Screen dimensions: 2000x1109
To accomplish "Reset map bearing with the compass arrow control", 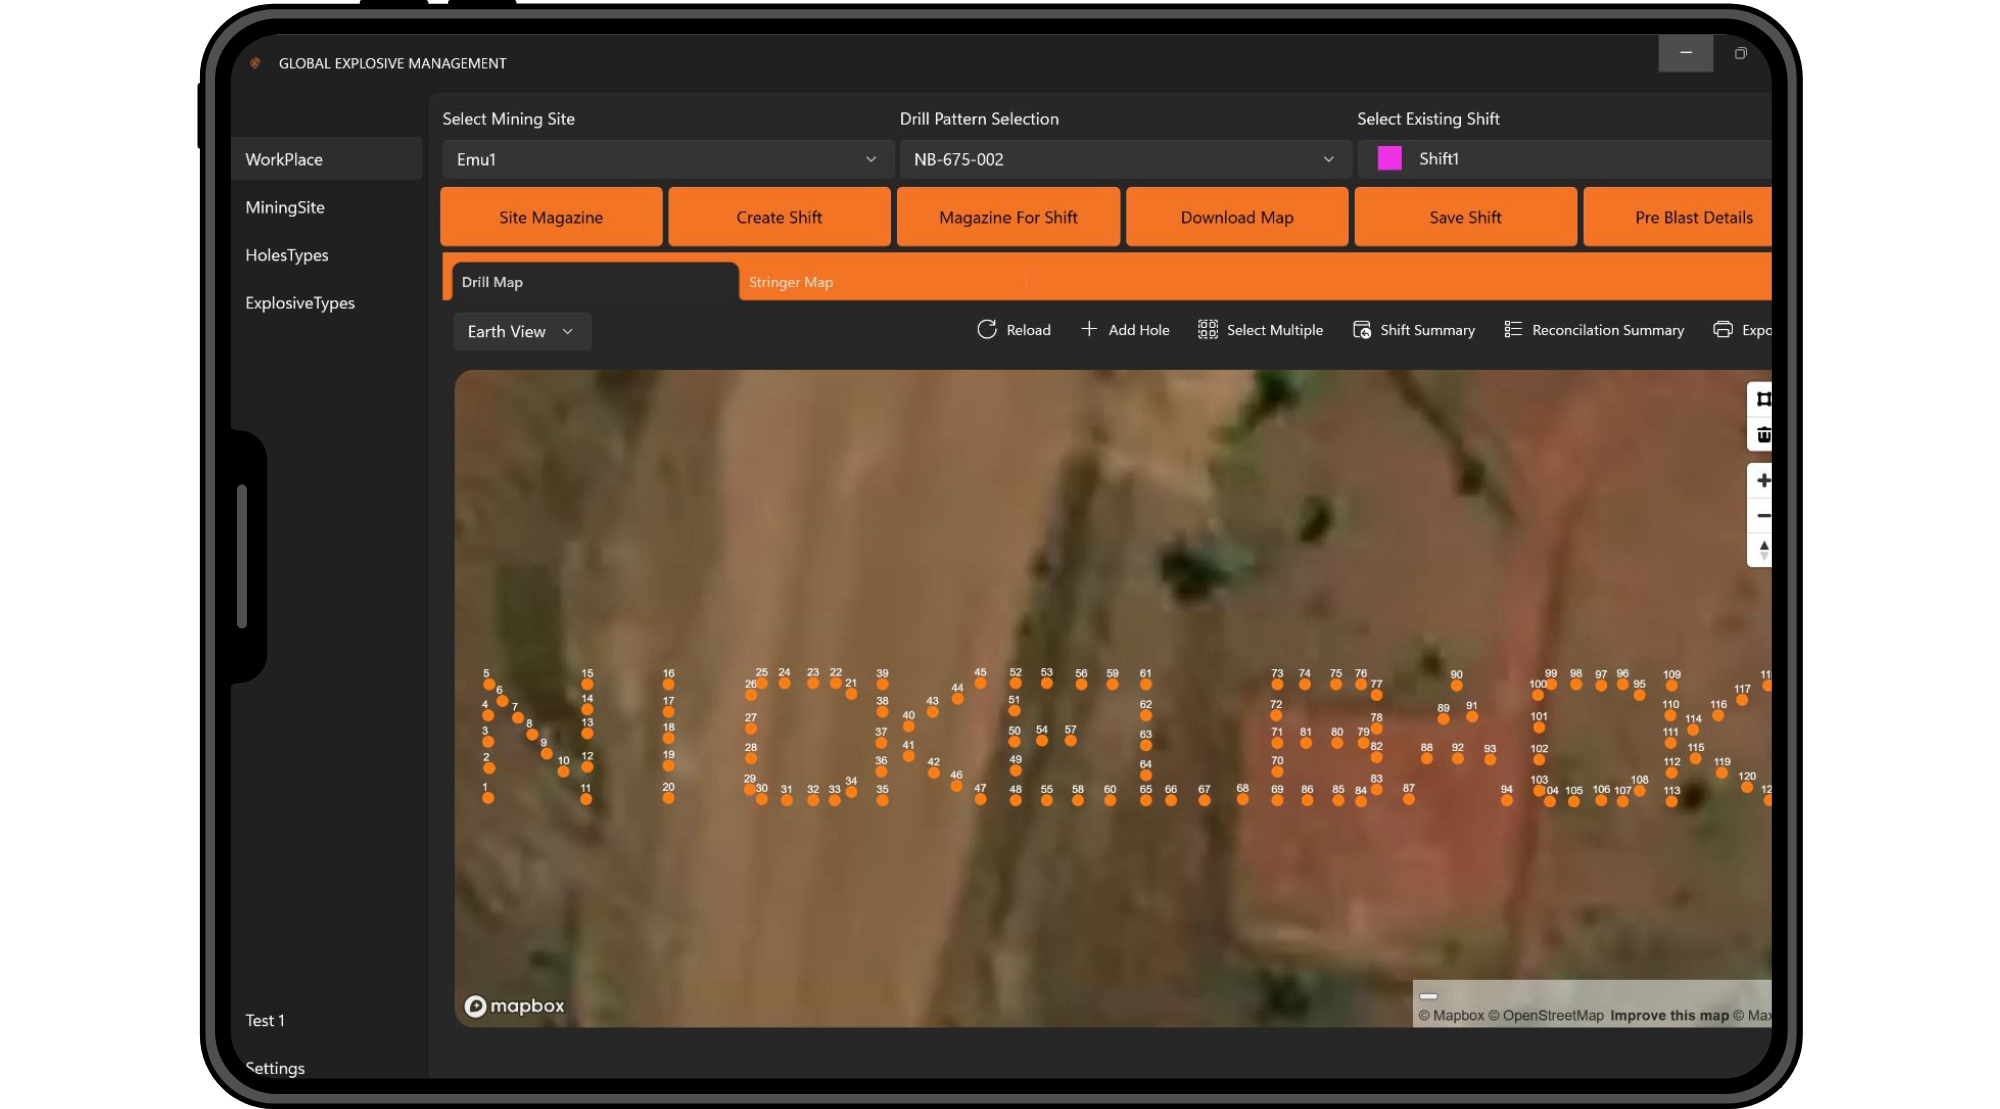I will (1762, 550).
